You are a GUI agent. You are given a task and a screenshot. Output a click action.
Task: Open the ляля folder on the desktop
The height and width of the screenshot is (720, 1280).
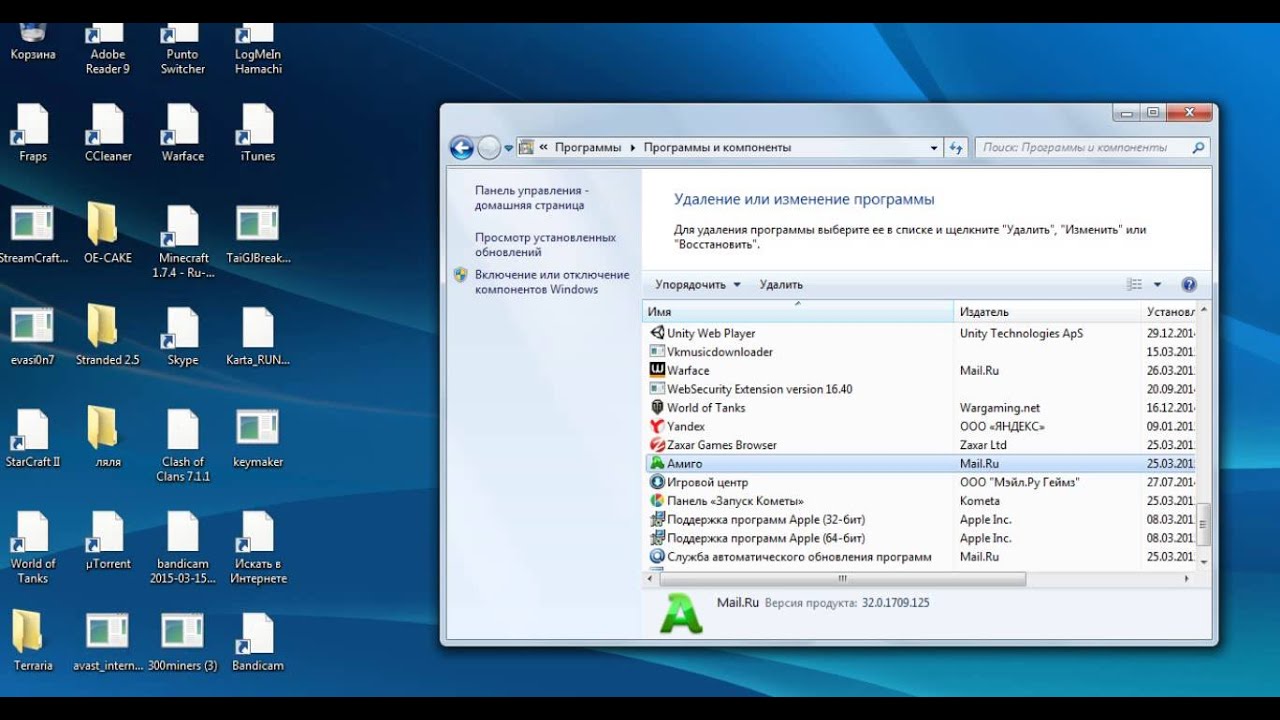(x=107, y=439)
